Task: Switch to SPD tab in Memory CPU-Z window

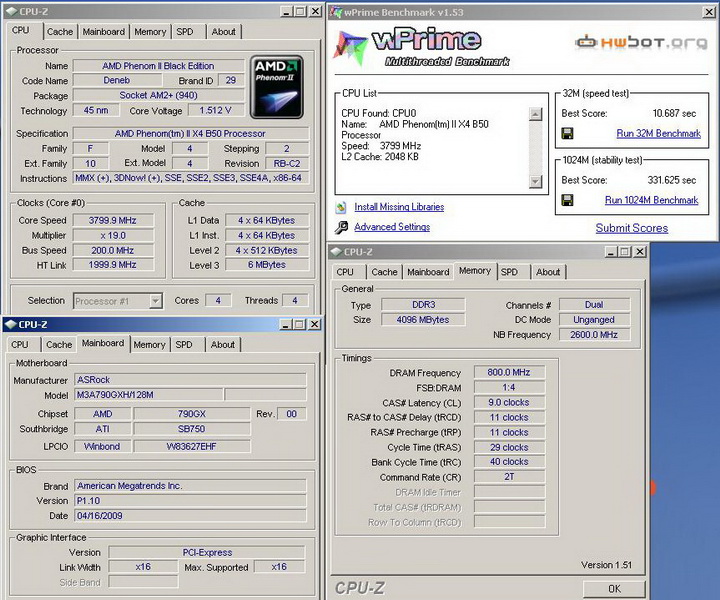Action: tap(509, 272)
